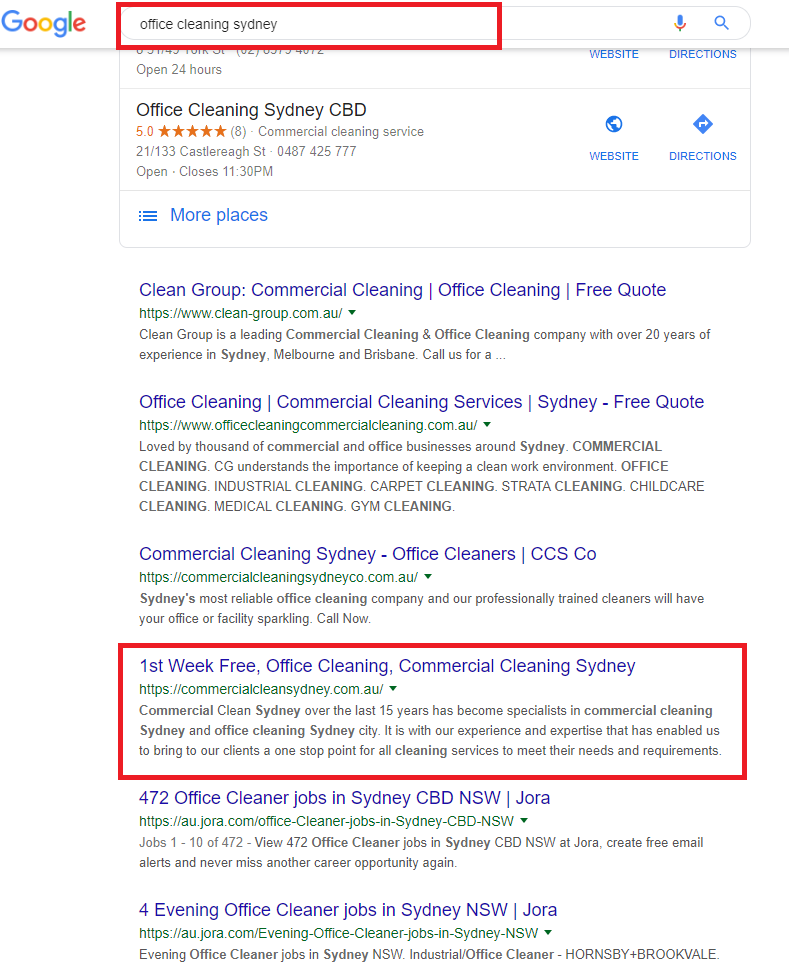
Task: Open dropdown arrow beside commercialcleansydney.com.au URL
Action: pos(393,689)
